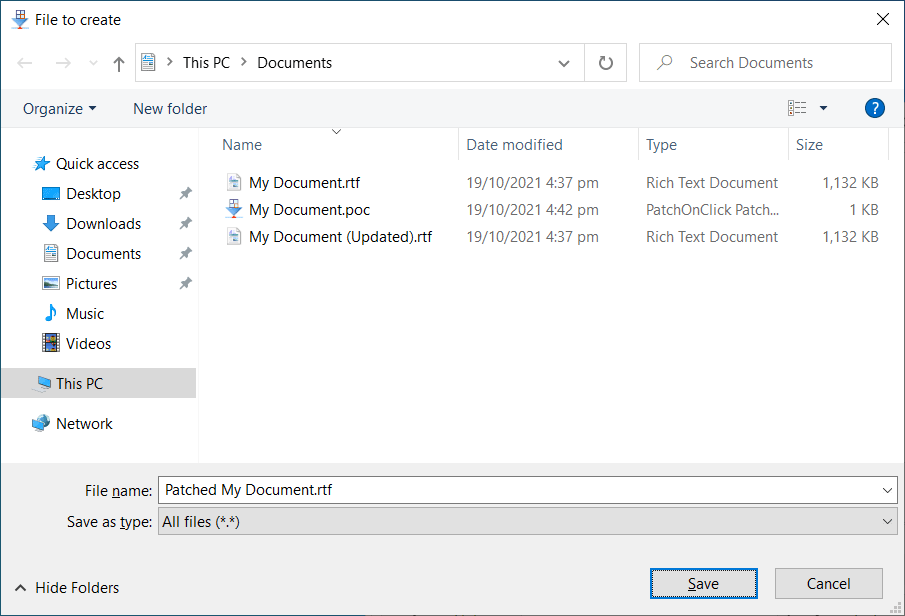
Task: Go up one folder level with the up arrow
Action: pos(118,64)
